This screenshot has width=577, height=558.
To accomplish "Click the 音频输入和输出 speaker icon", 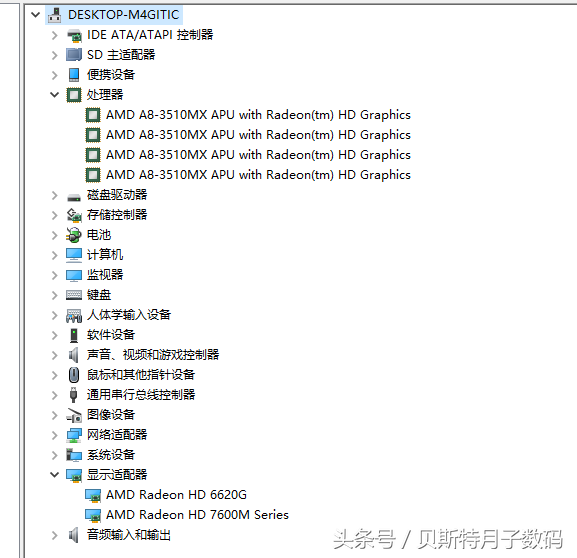I will (74, 535).
